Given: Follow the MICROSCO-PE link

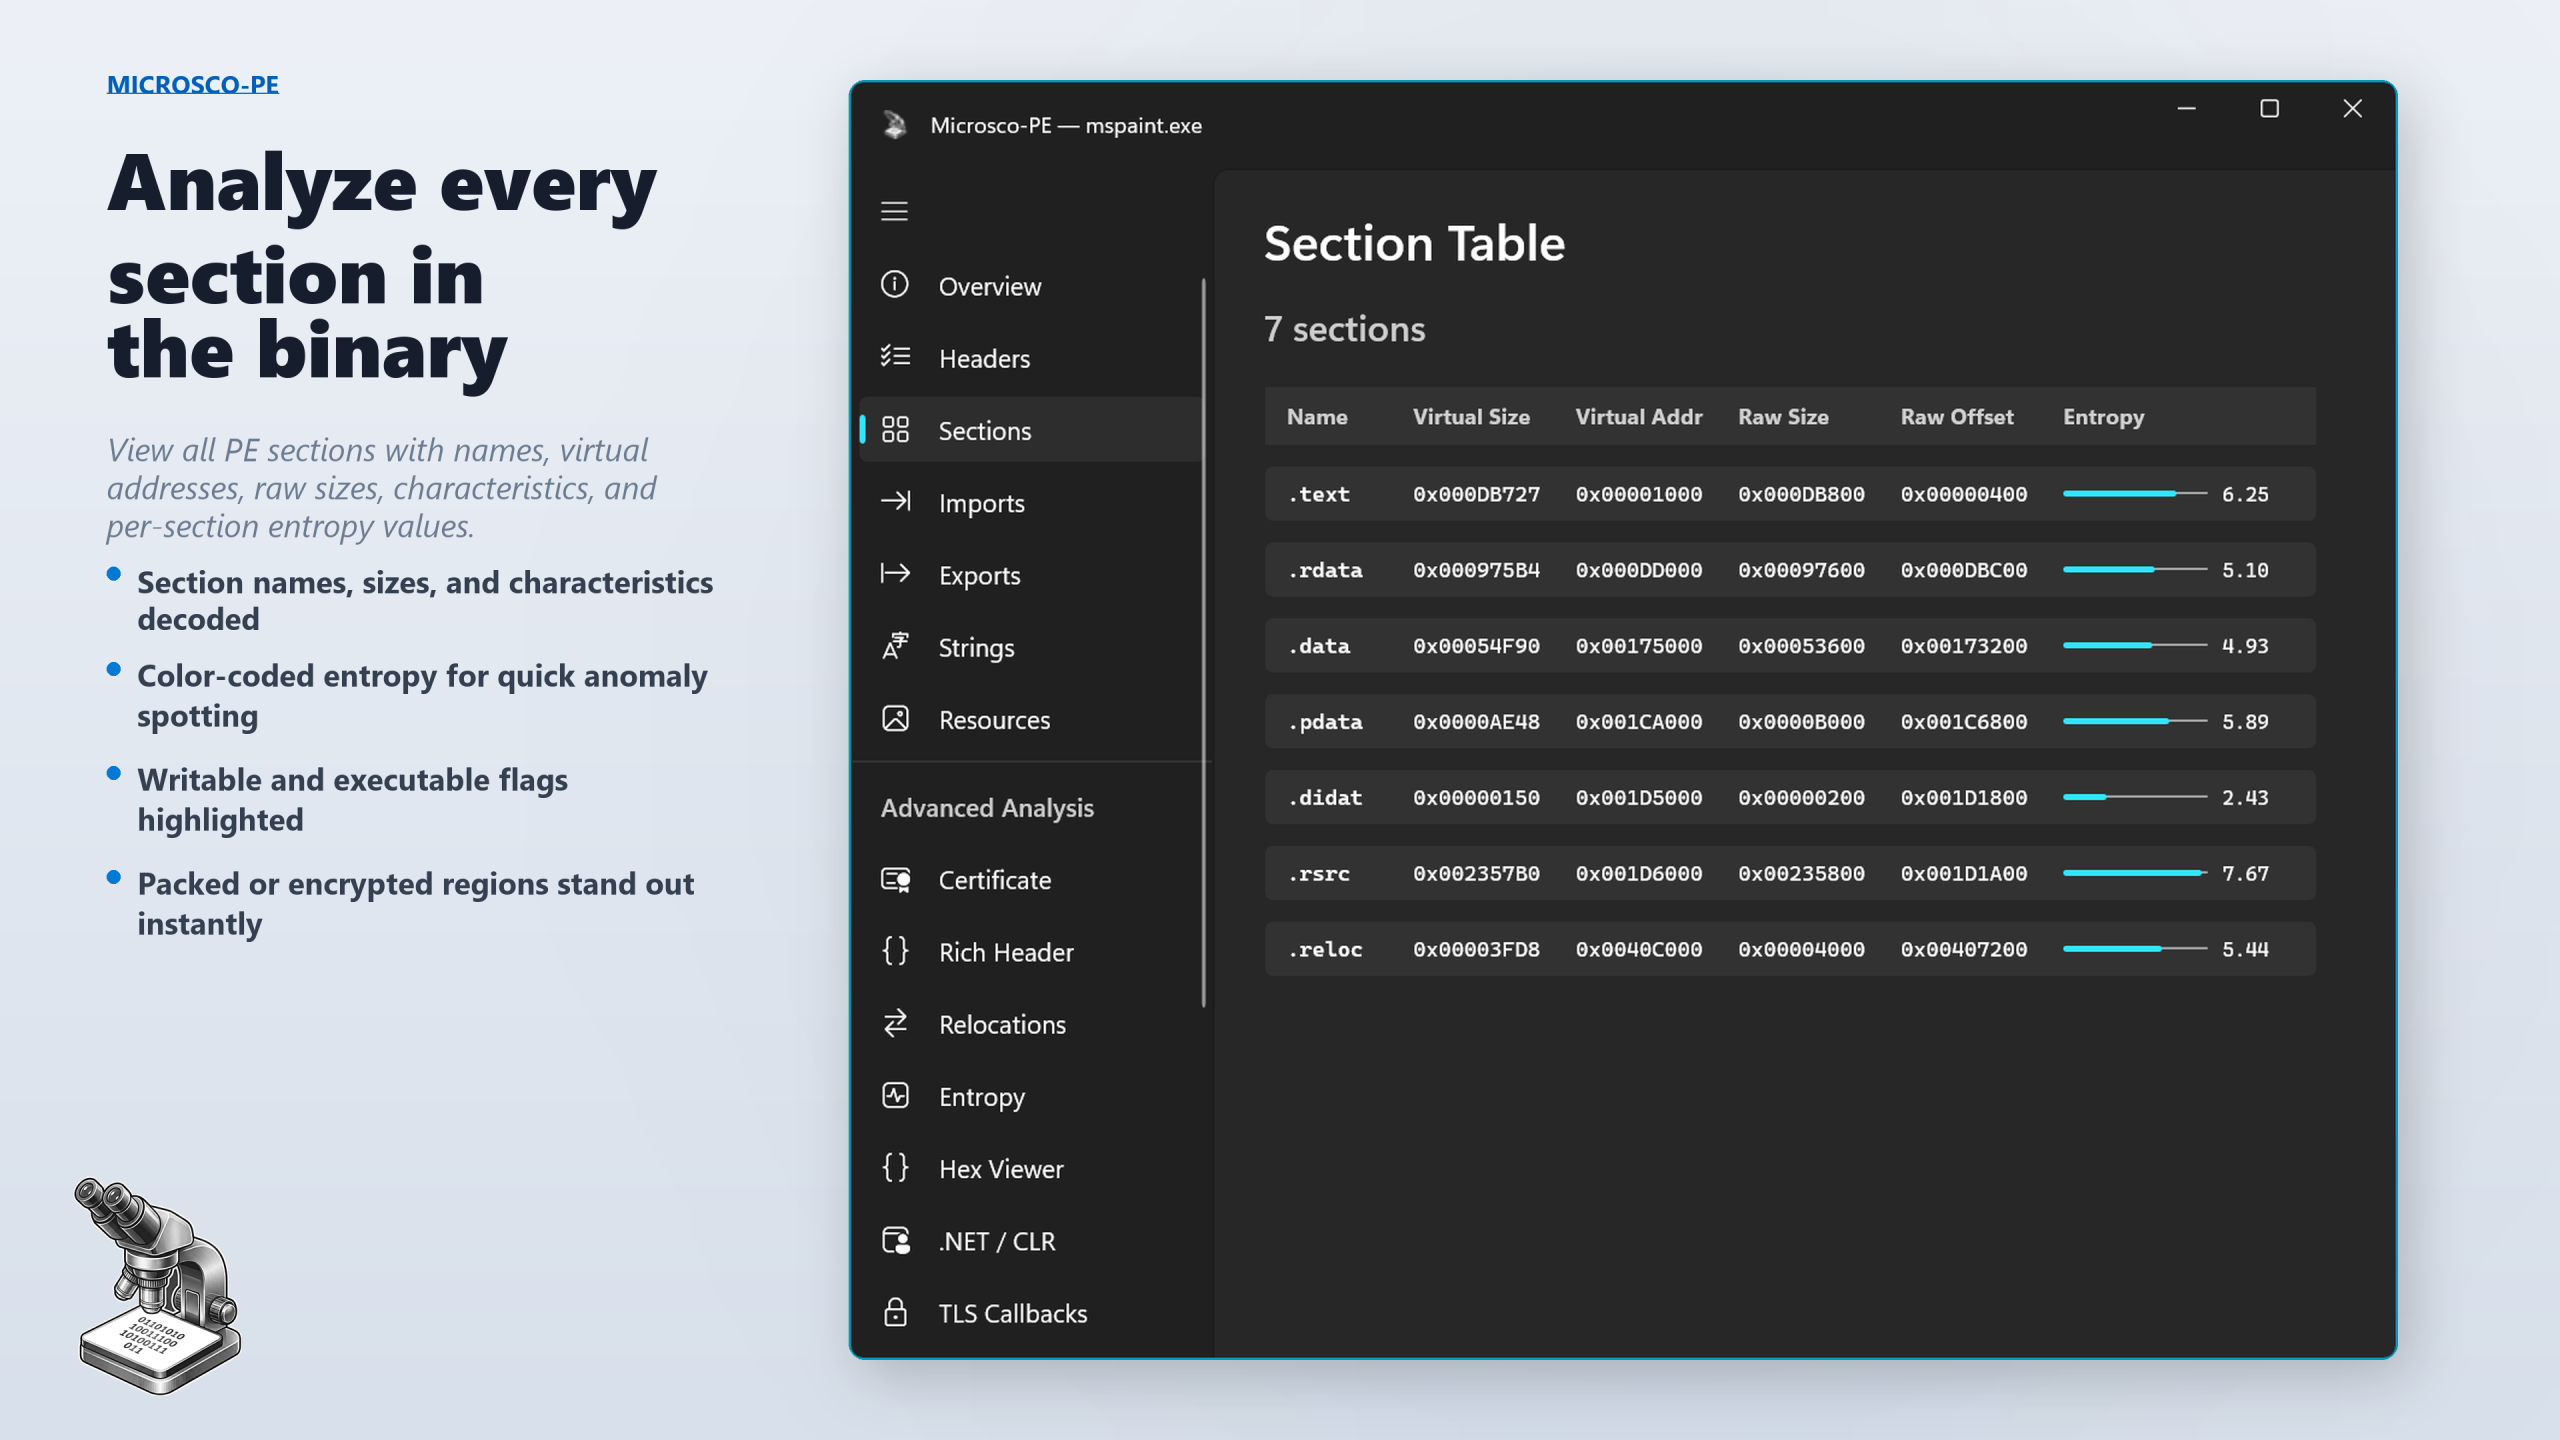Looking at the screenshot, I should 193,84.
